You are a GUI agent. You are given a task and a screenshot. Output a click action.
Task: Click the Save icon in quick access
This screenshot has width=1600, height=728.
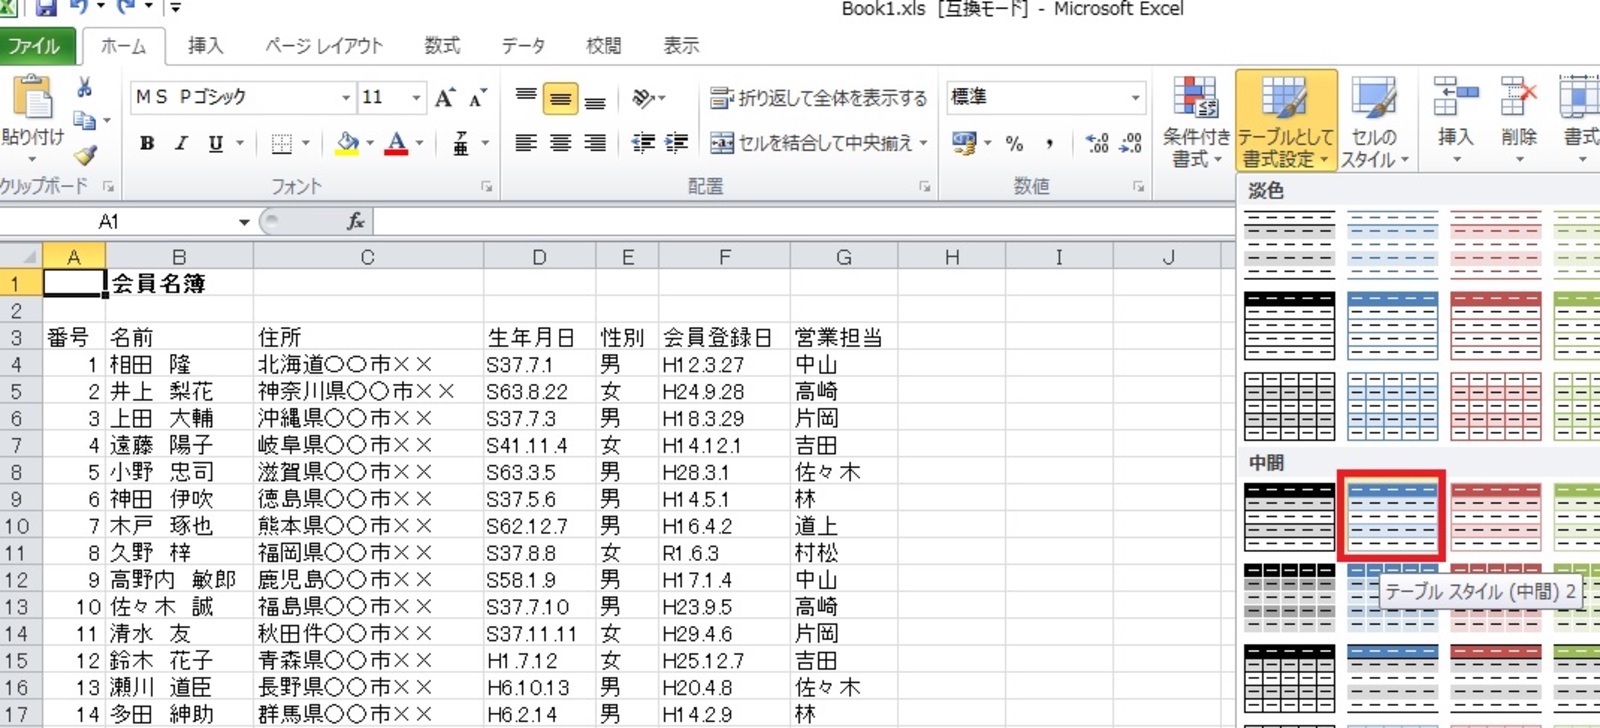46,9
